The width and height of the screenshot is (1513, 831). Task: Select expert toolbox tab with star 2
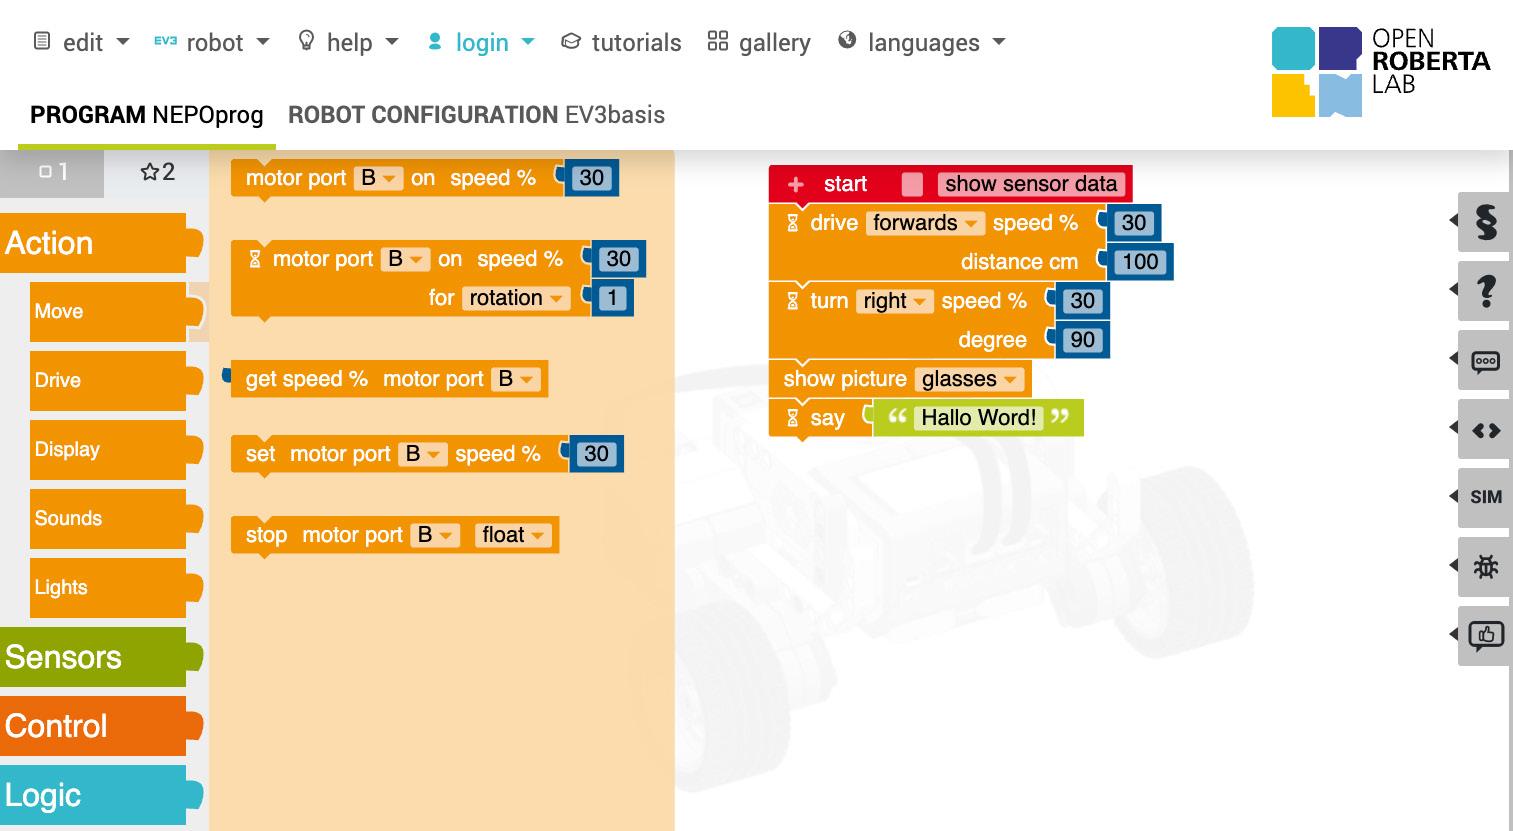[157, 172]
